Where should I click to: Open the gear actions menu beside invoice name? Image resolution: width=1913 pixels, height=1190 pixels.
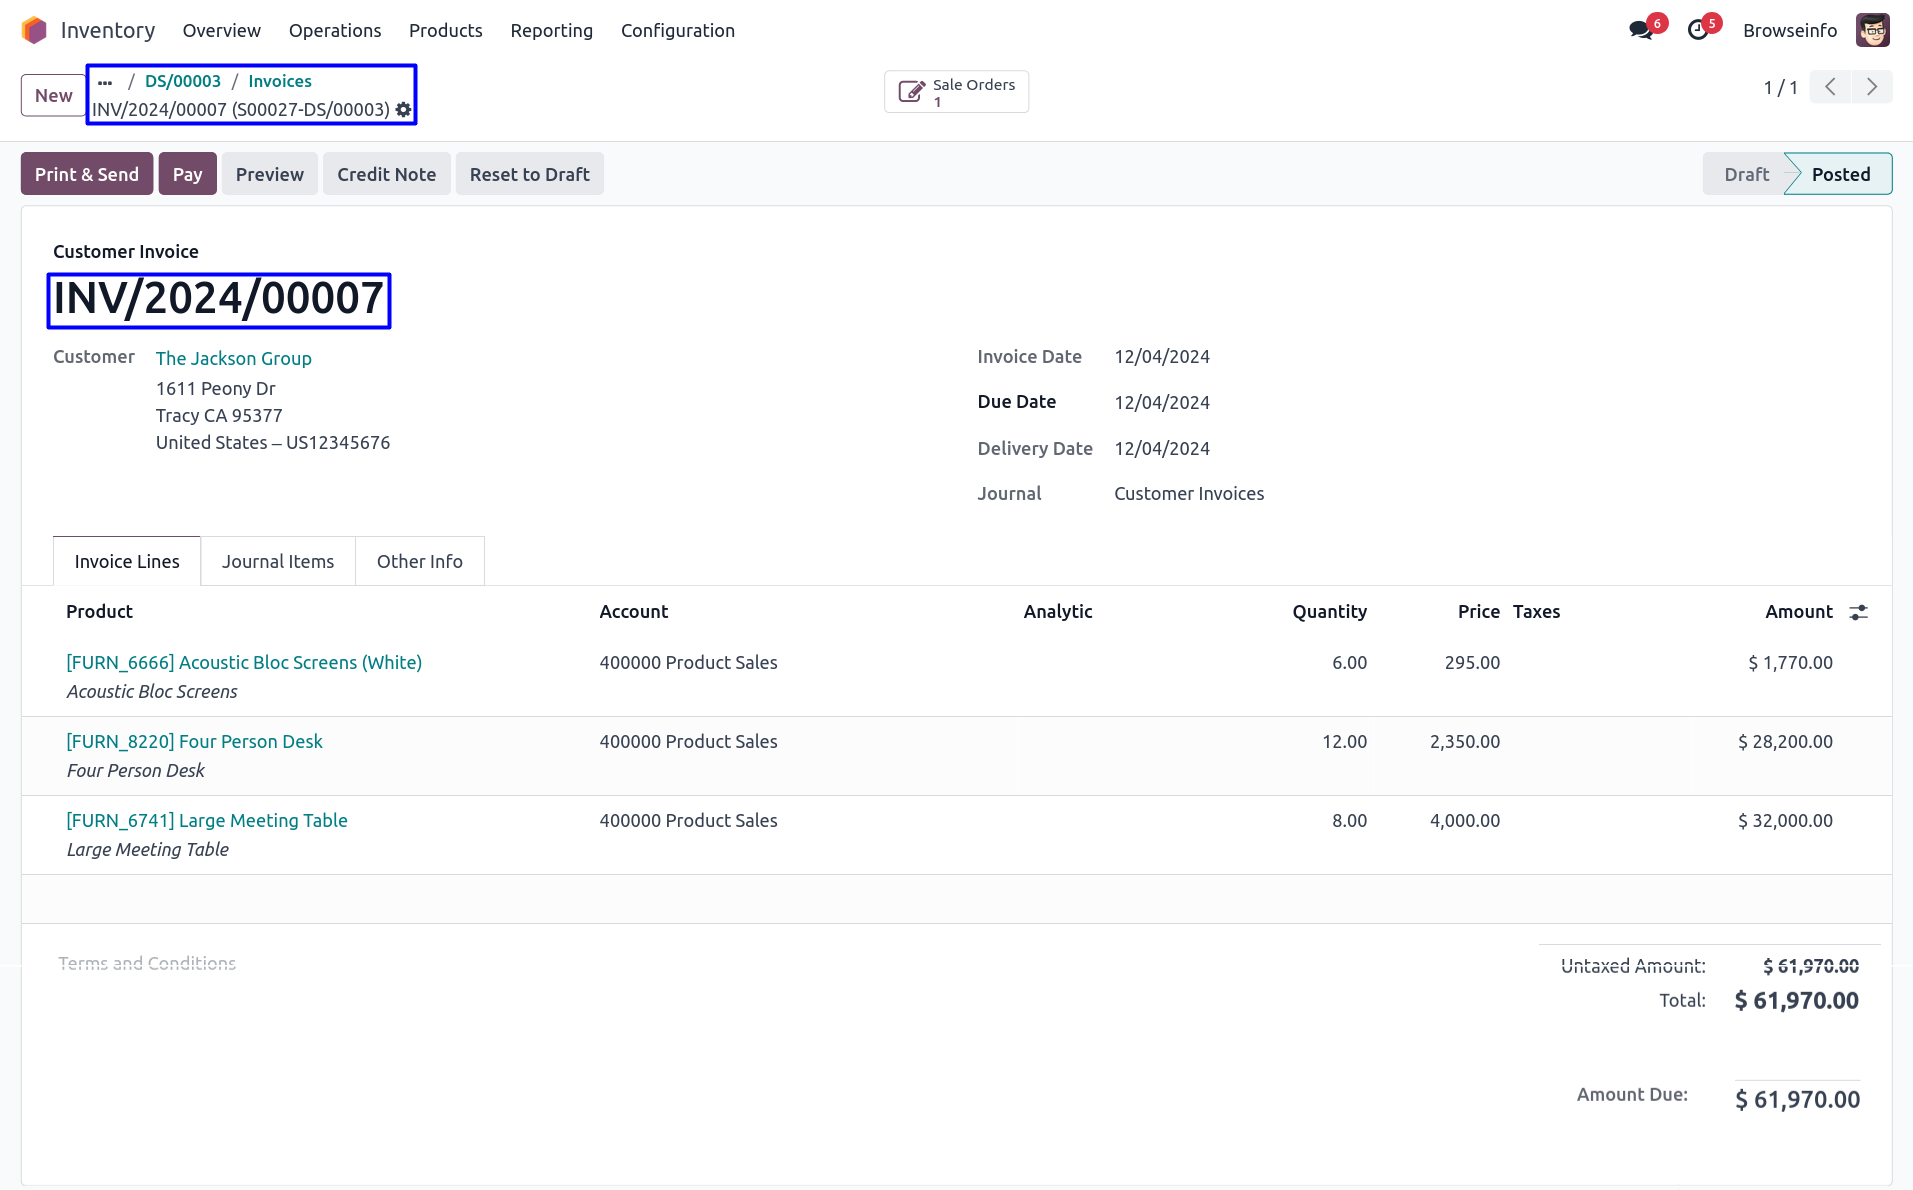point(403,110)
